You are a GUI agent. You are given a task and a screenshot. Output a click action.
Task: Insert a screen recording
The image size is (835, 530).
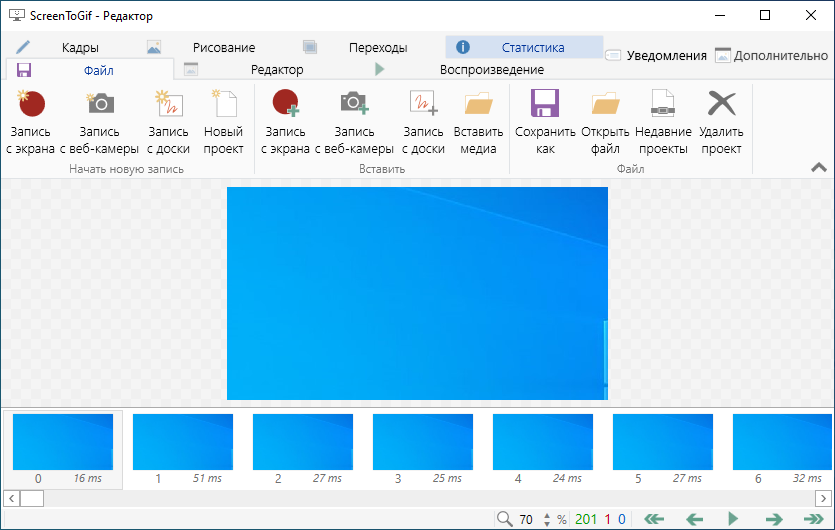click(285, 123)
